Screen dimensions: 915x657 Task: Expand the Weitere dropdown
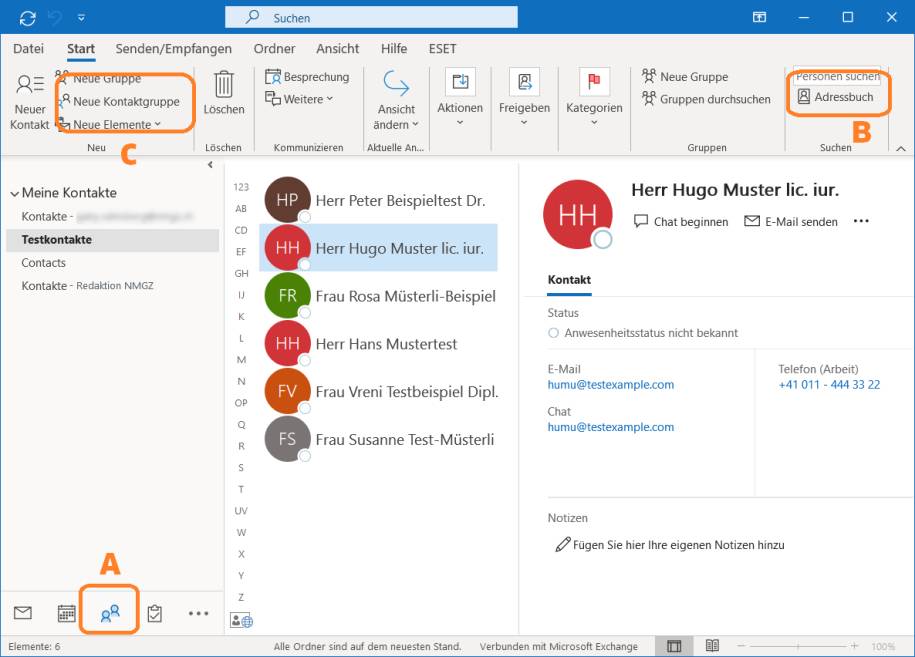click(x=299, y=99)
